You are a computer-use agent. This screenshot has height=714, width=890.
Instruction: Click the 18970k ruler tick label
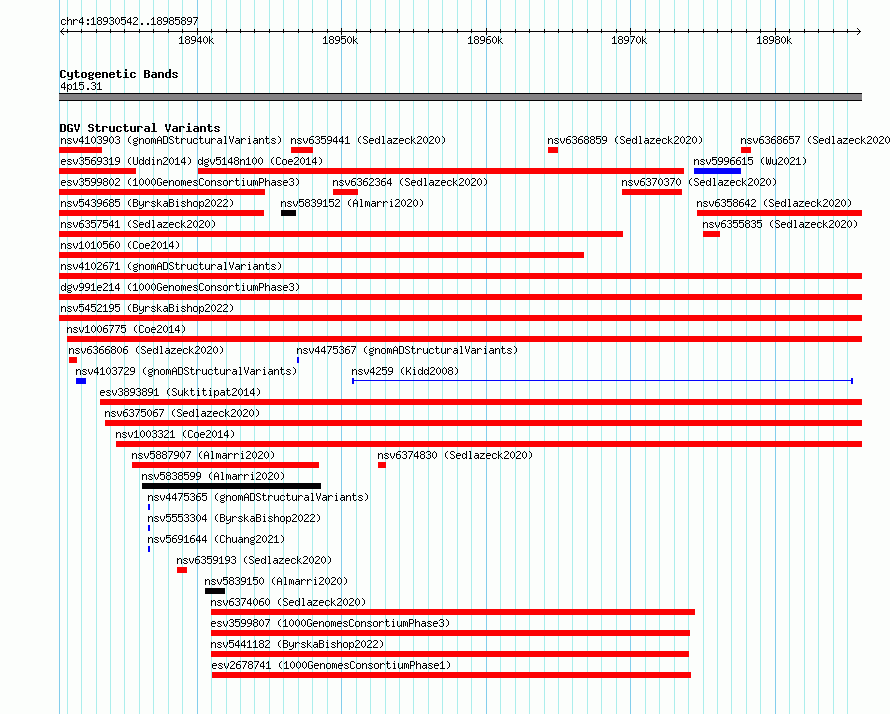[x=629, y=40]
